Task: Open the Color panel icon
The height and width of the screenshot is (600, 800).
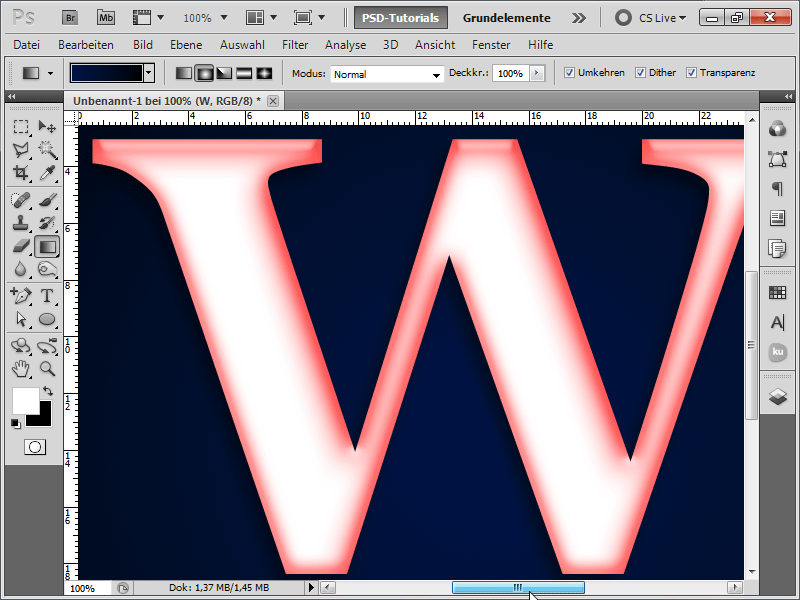Action: tap(777, 129)
